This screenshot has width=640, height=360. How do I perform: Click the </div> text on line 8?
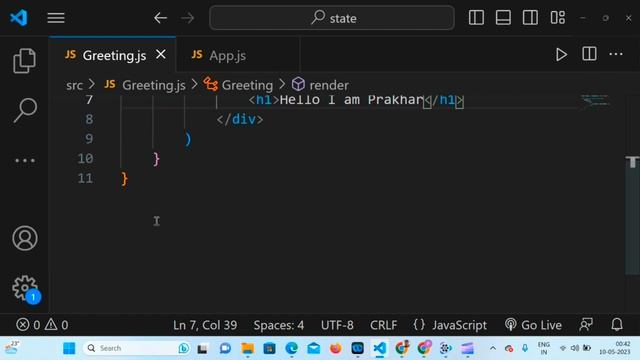(x=240, y=120)
